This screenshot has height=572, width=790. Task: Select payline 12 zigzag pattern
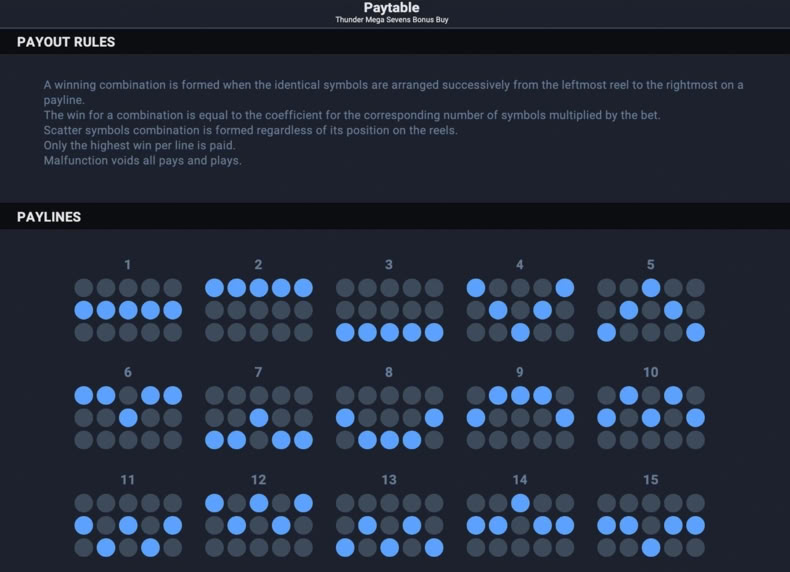[x=258, y=525]
